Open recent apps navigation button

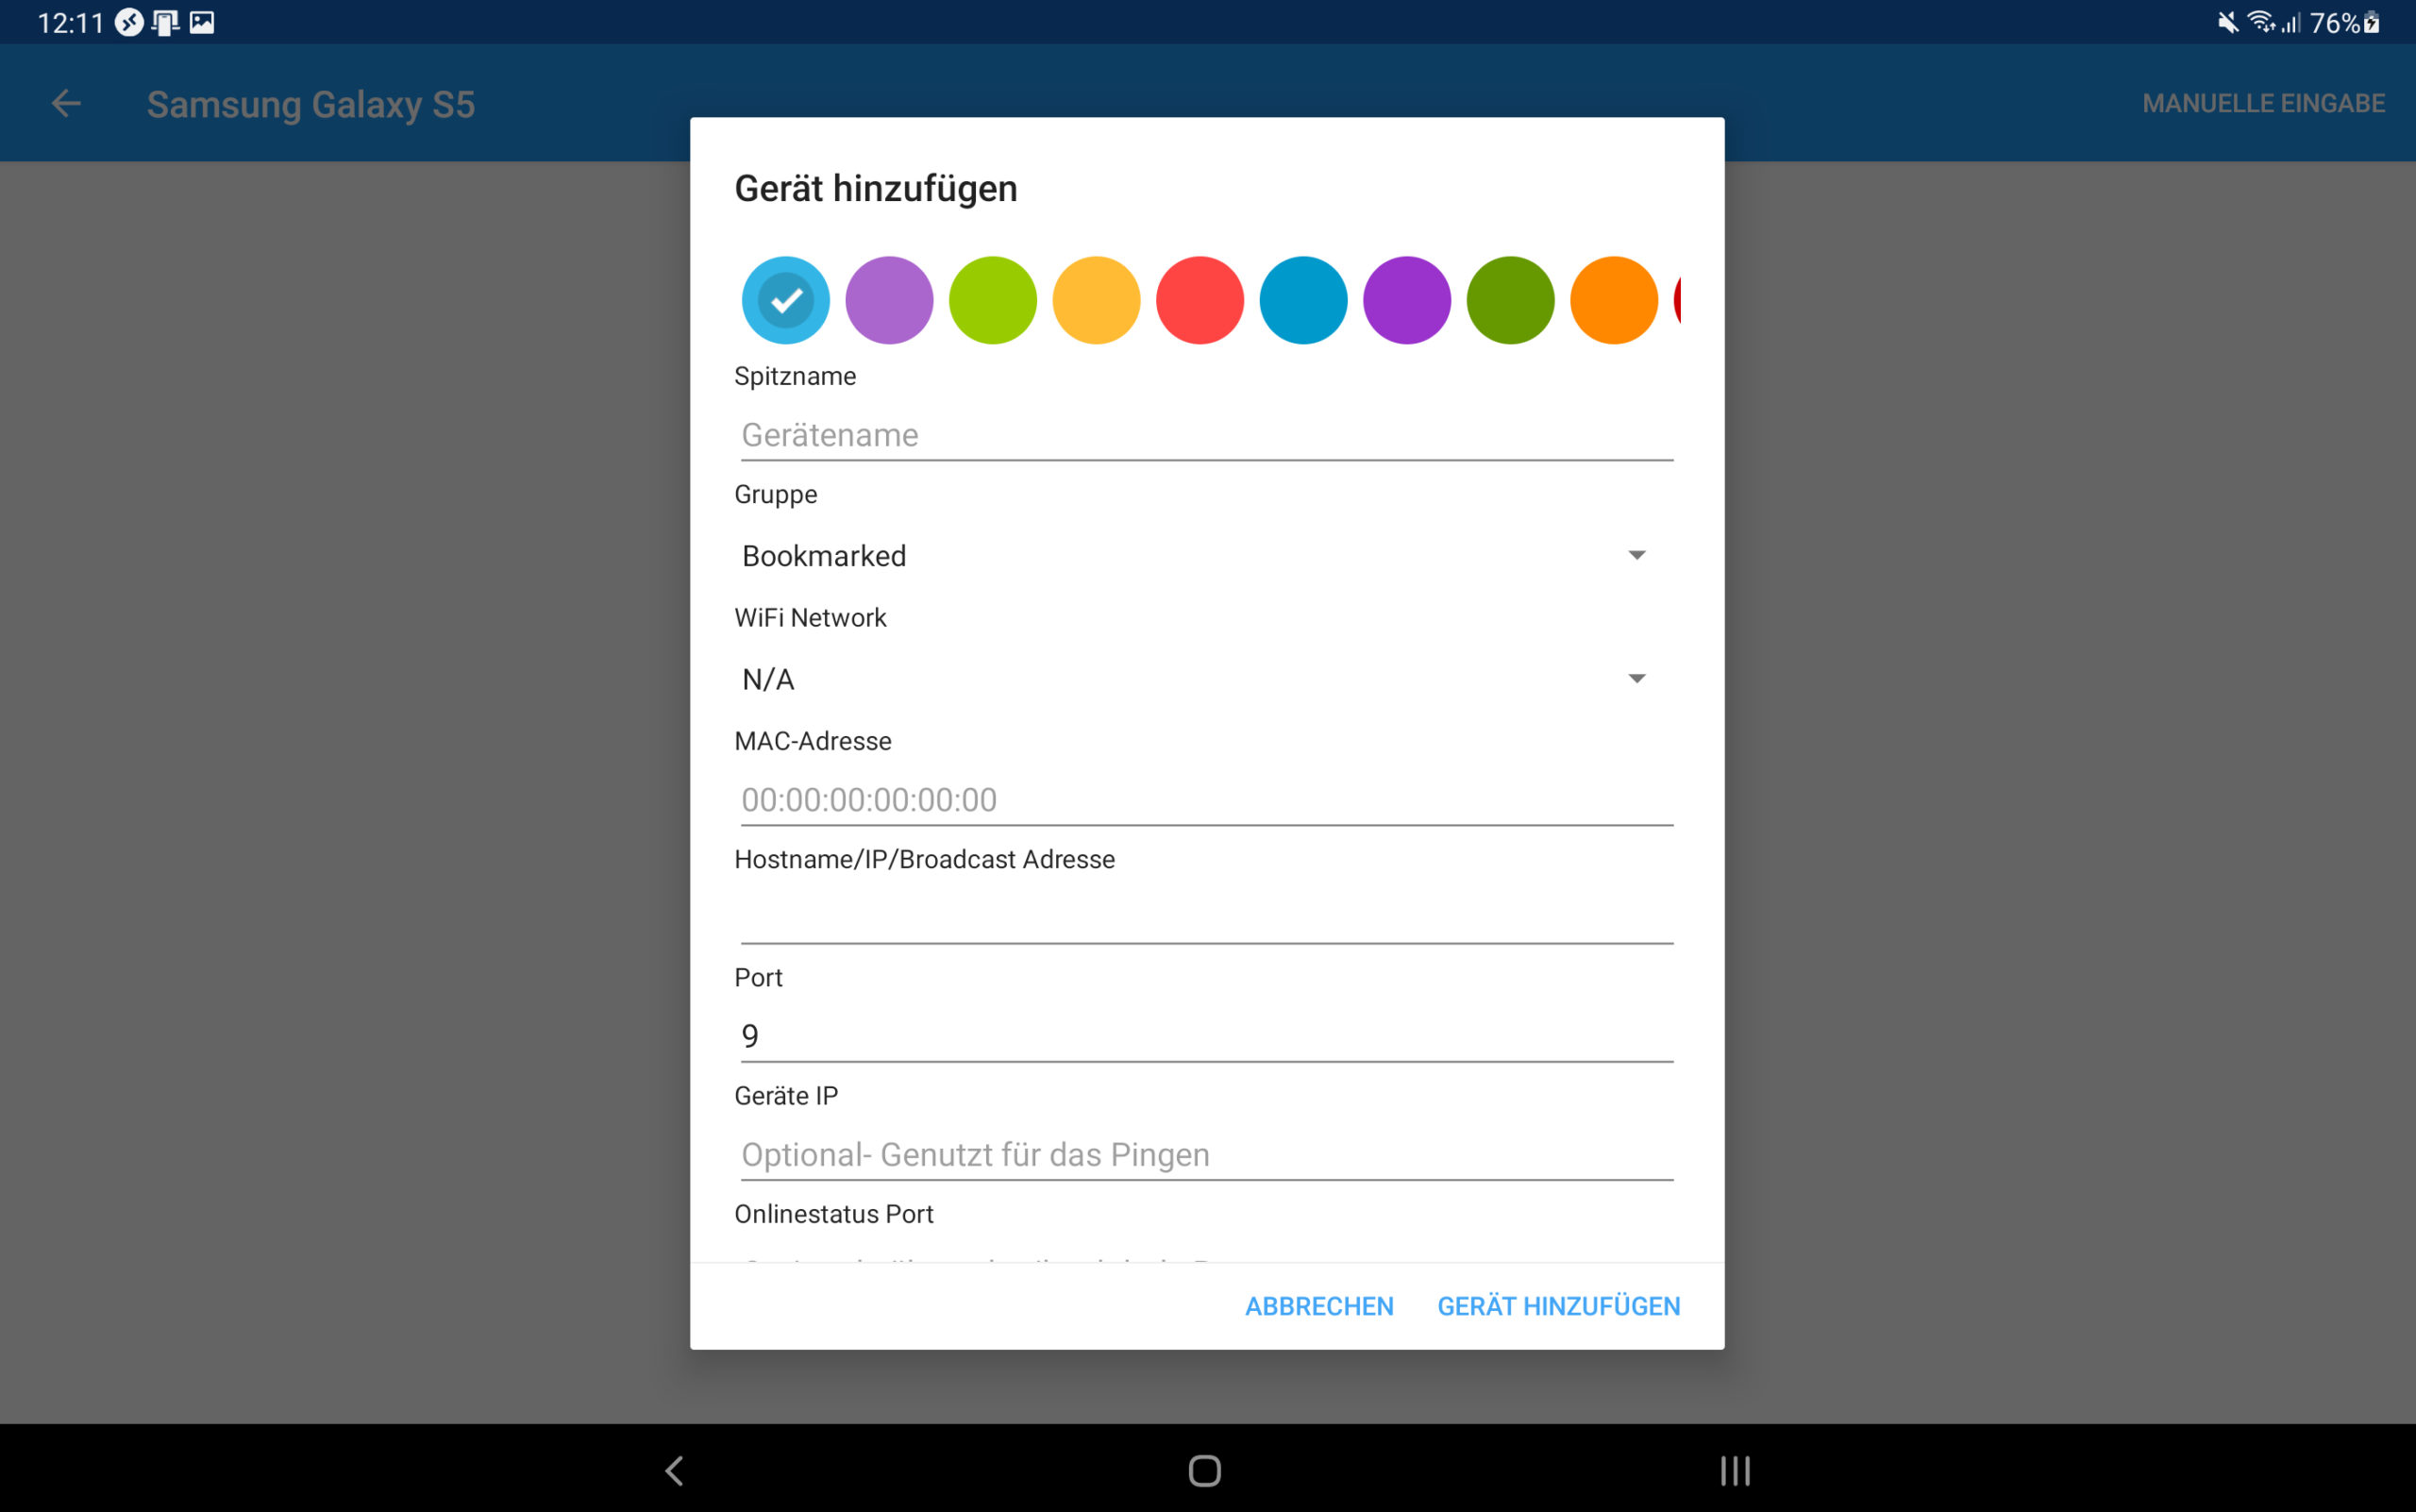[x=1734, y=1470]
